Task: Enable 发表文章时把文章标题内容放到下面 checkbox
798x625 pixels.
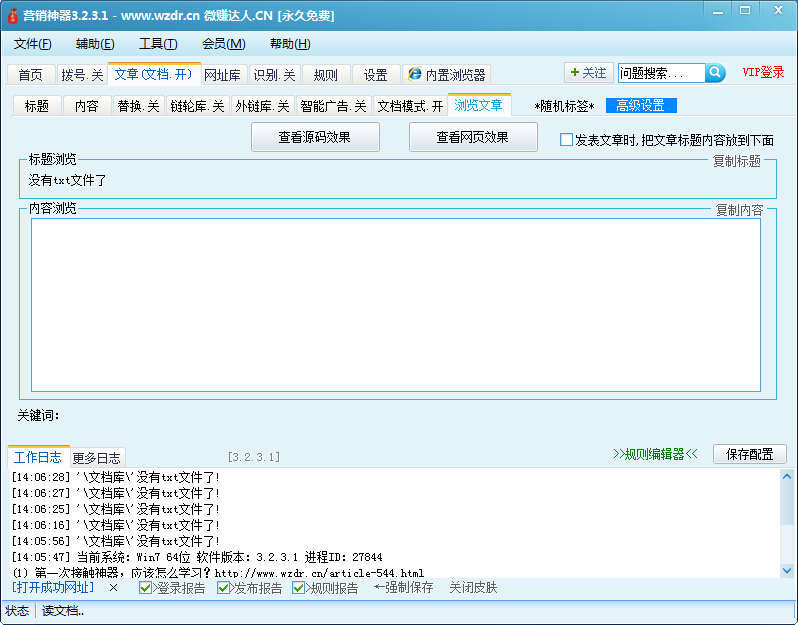Action: click(566, 139)
